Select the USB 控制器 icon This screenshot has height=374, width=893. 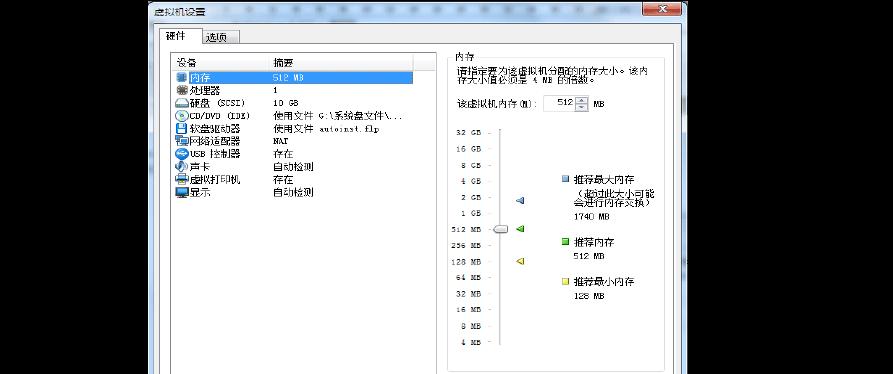pos(182,154)
